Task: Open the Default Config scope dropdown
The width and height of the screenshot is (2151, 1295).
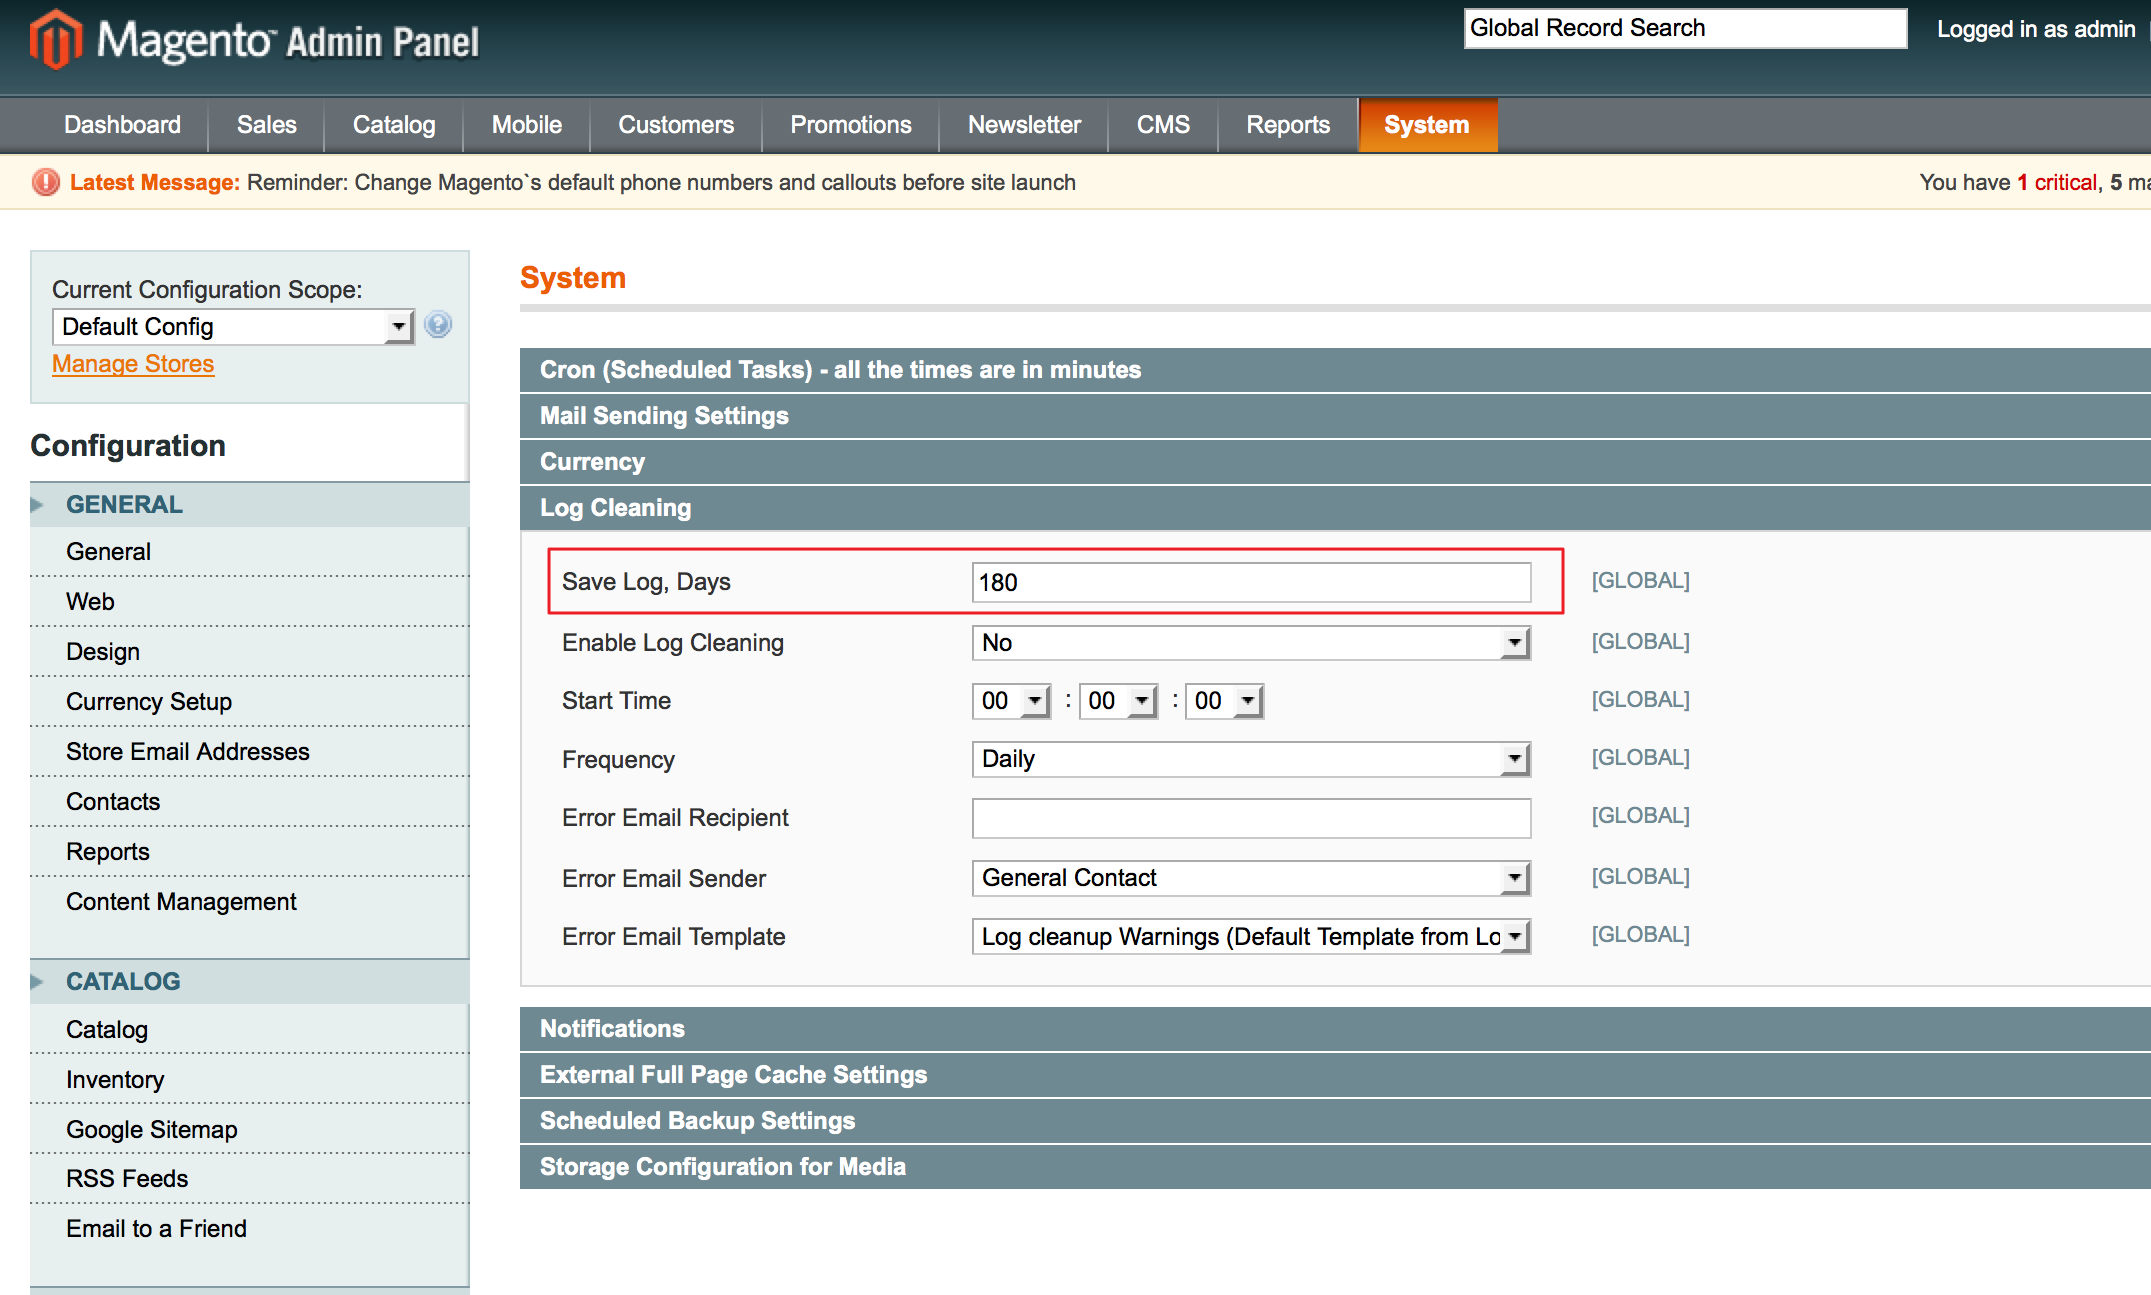Action: coord(398,326)
